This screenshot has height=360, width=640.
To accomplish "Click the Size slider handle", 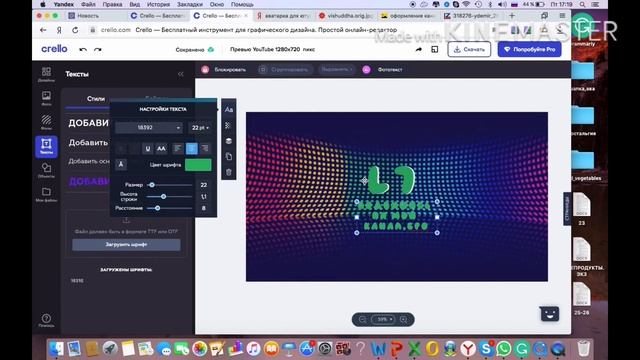I will point(152,185).
